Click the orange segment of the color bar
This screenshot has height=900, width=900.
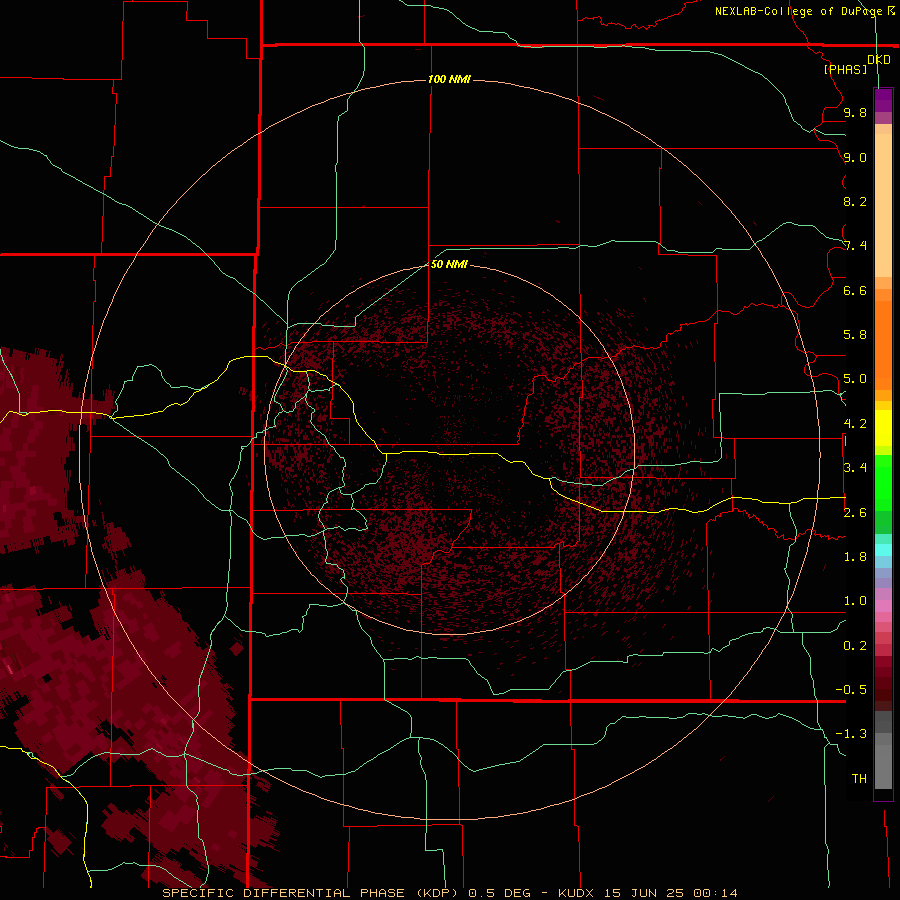[883, 345]
